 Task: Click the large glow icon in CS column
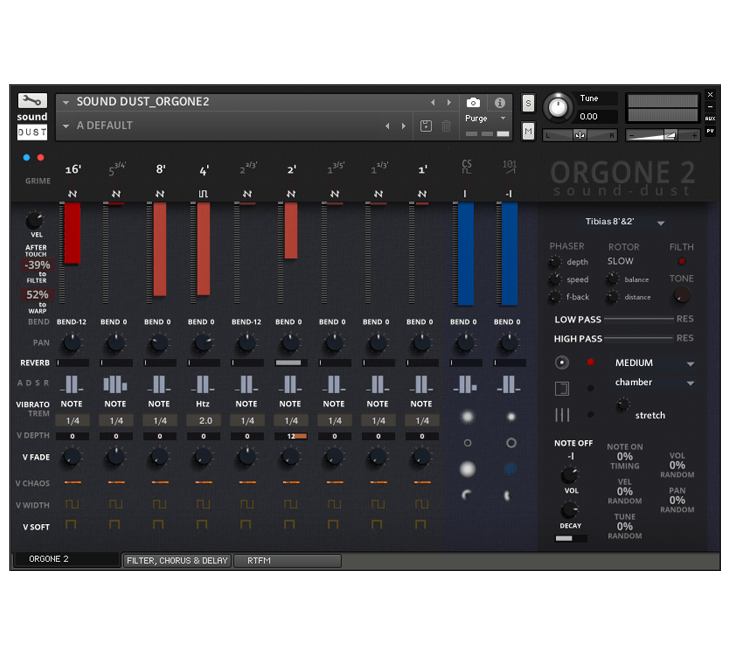(x=467, y=469)
